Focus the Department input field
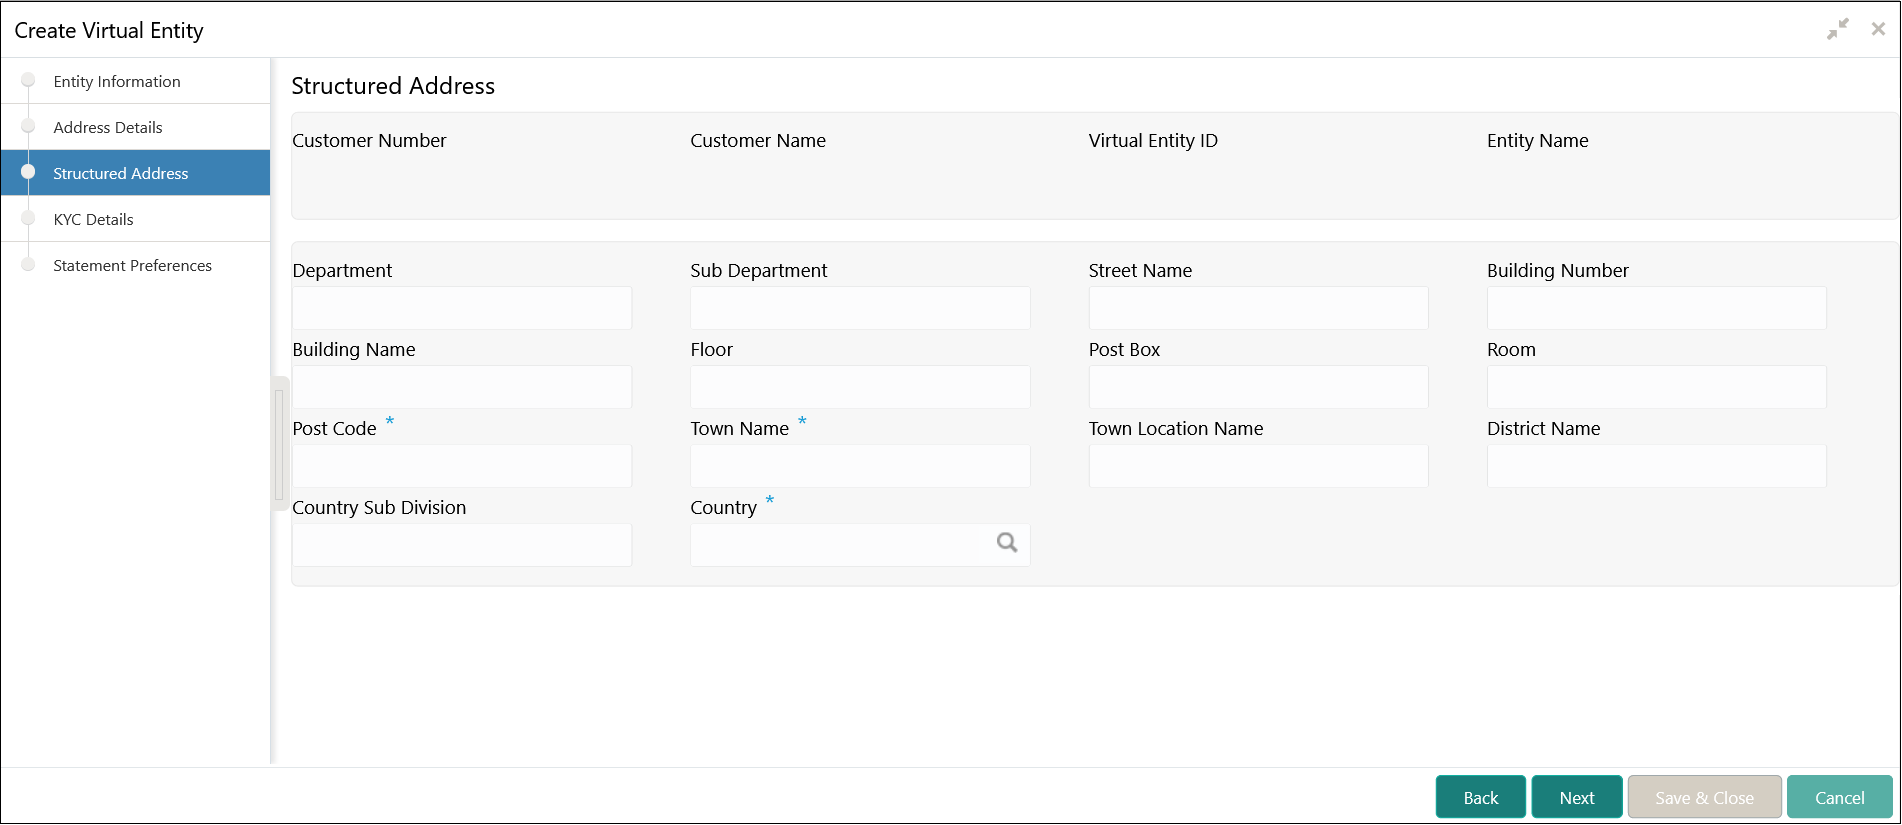This screenshot has width=1902, height=825. click(462, 308)
